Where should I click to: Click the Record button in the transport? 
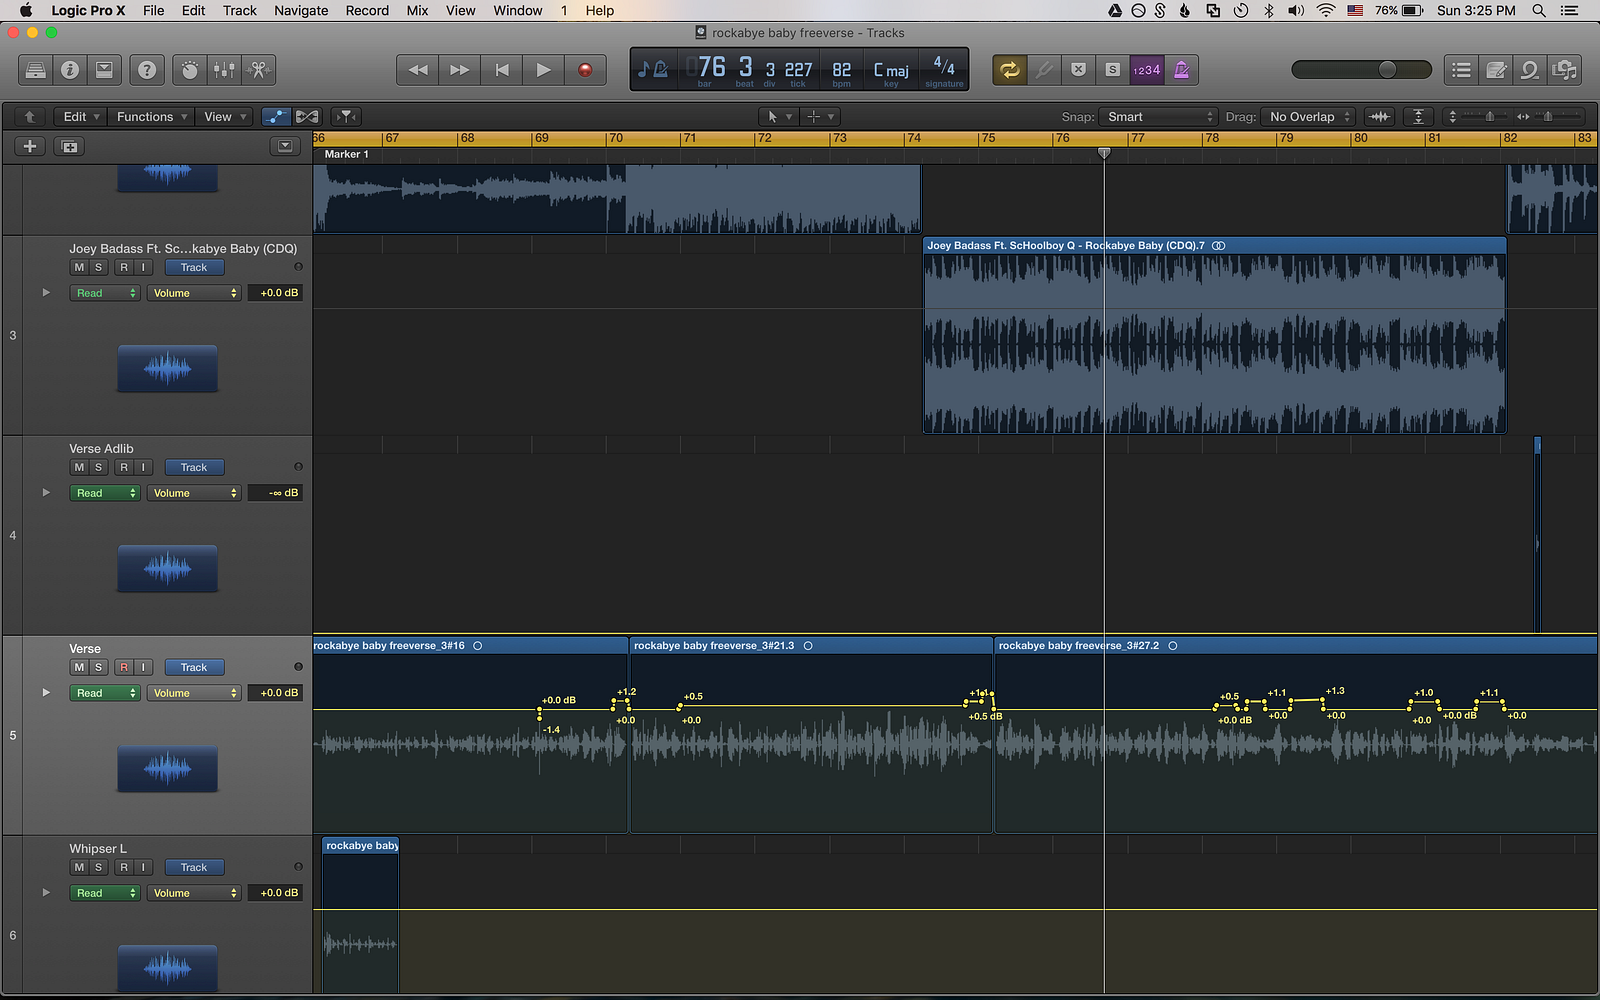[585, 70]
